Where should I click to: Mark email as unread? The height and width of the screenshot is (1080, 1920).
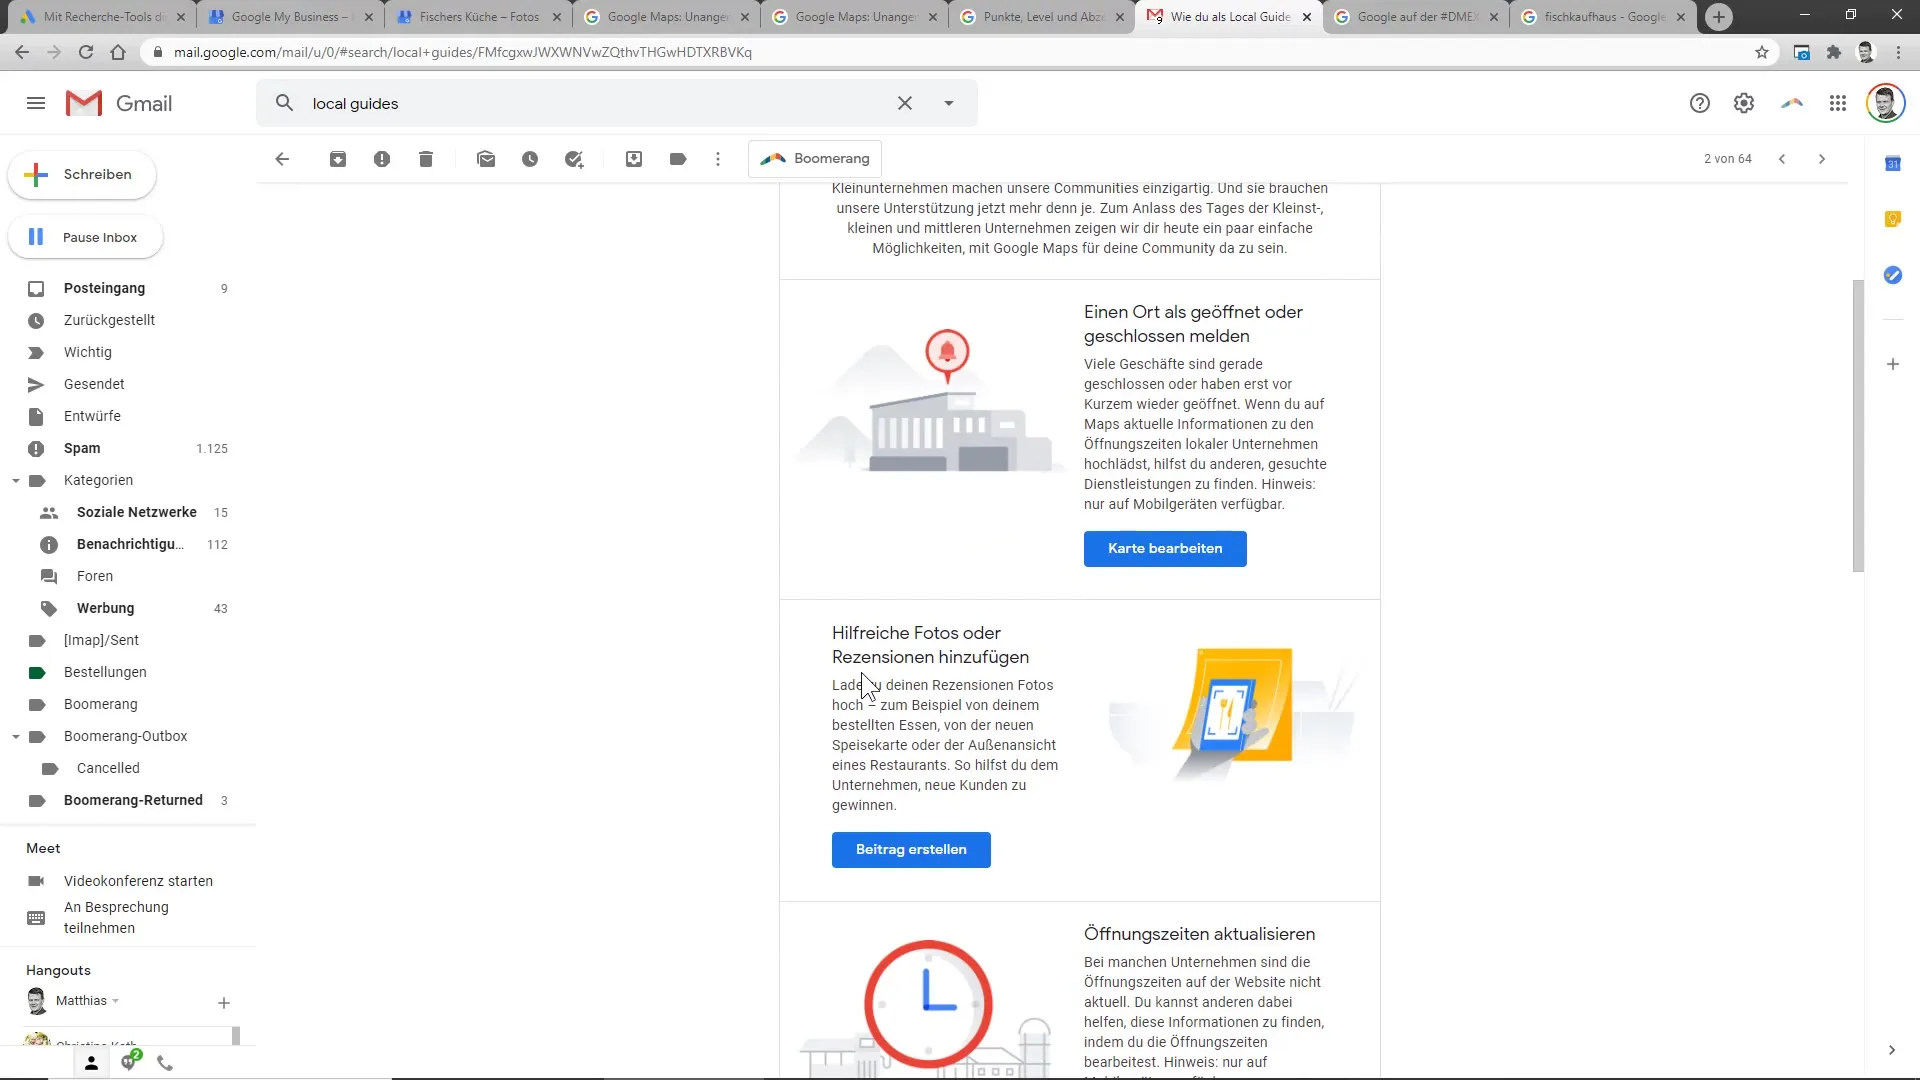pos(486,159)
